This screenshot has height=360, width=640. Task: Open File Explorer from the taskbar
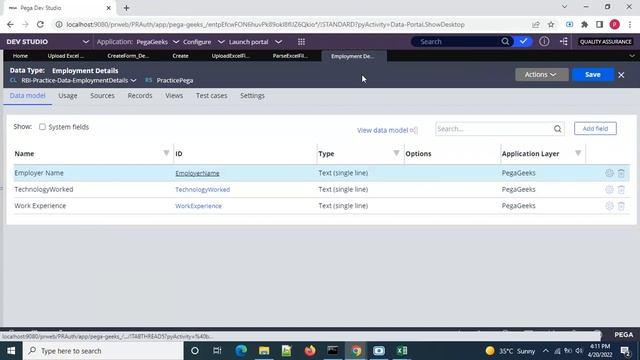(x=264, y=351)
